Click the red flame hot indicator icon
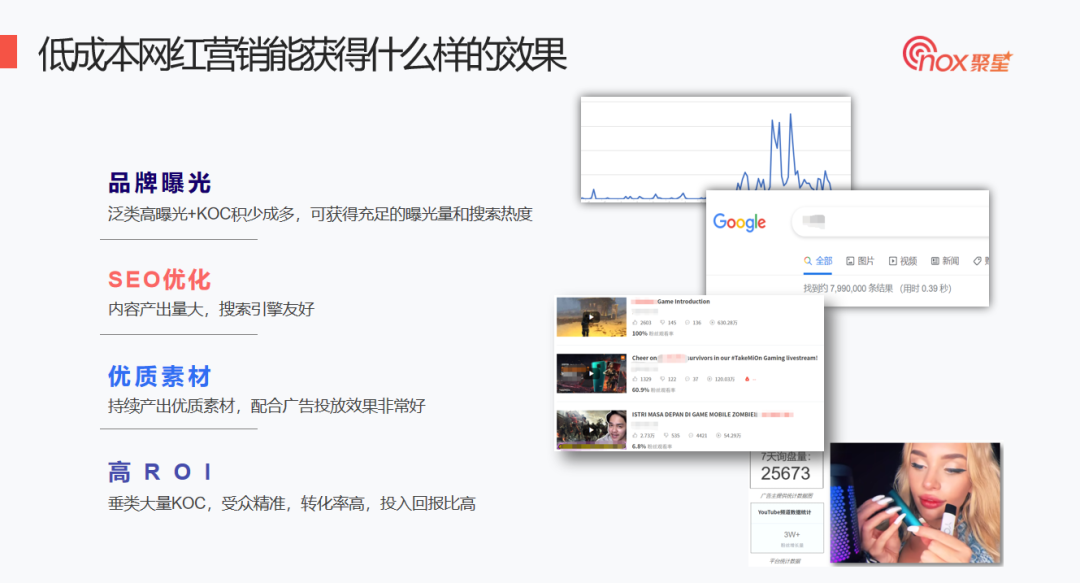This screenshot has height=583, width=1080. point(748,379)
